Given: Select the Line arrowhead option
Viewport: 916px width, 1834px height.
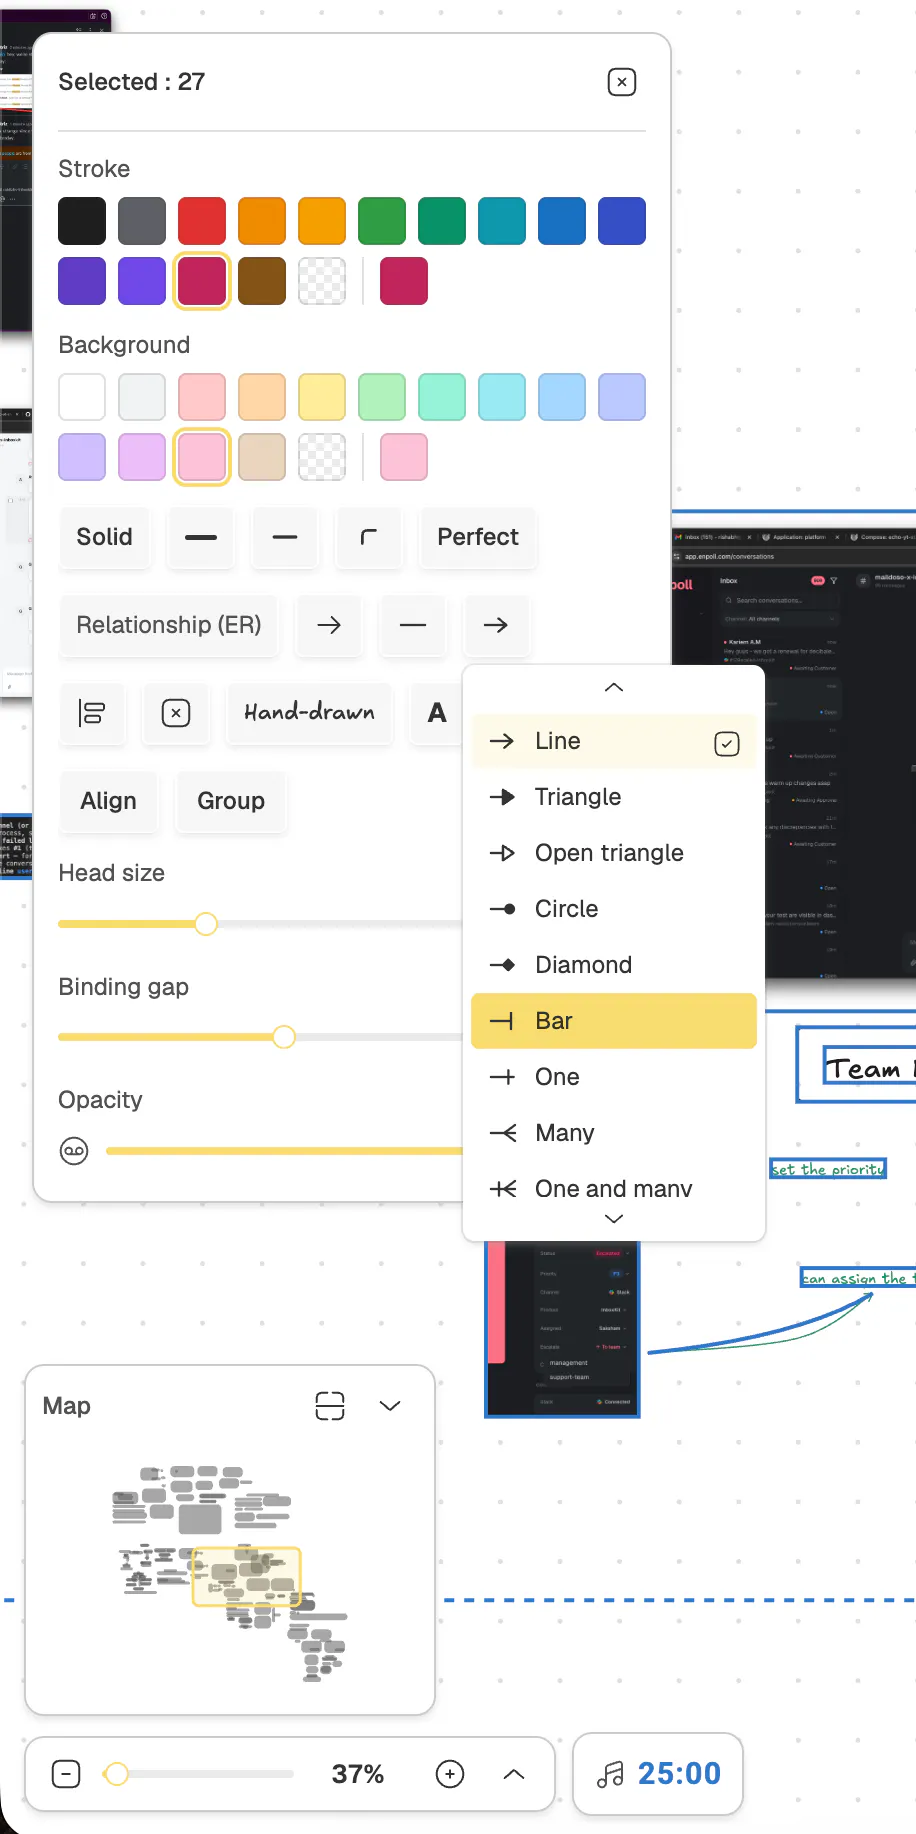Looking at the screenshot, I should (x=614, y=741).
